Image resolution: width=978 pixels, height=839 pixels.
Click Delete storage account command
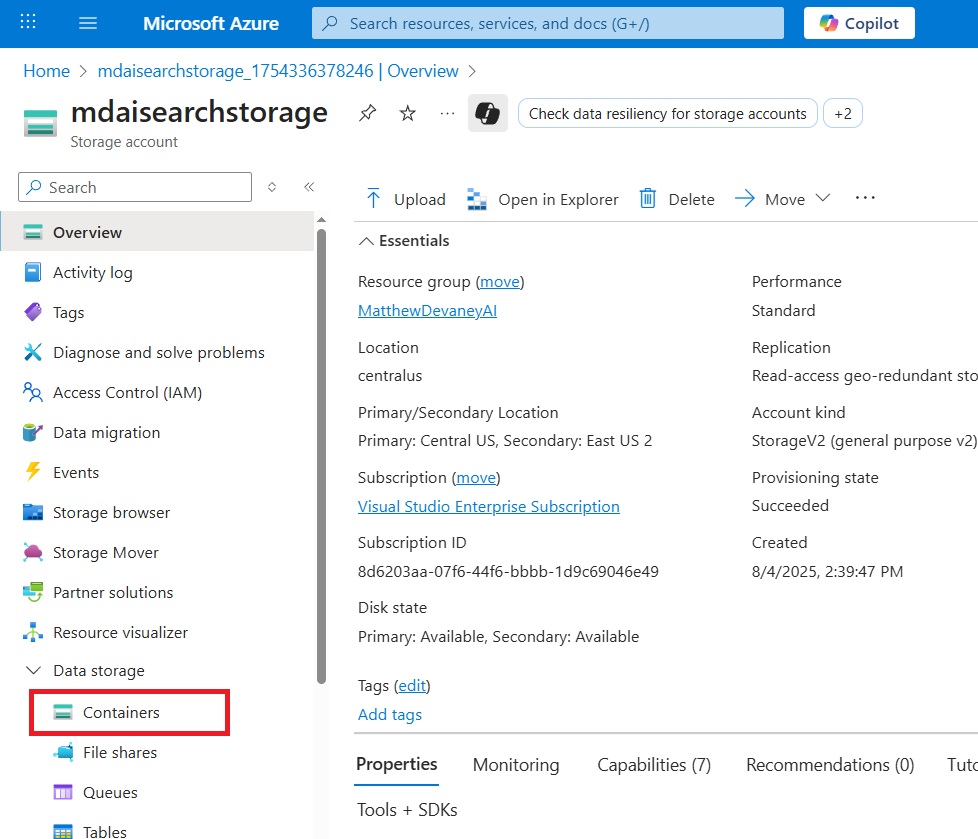(677, 199)
